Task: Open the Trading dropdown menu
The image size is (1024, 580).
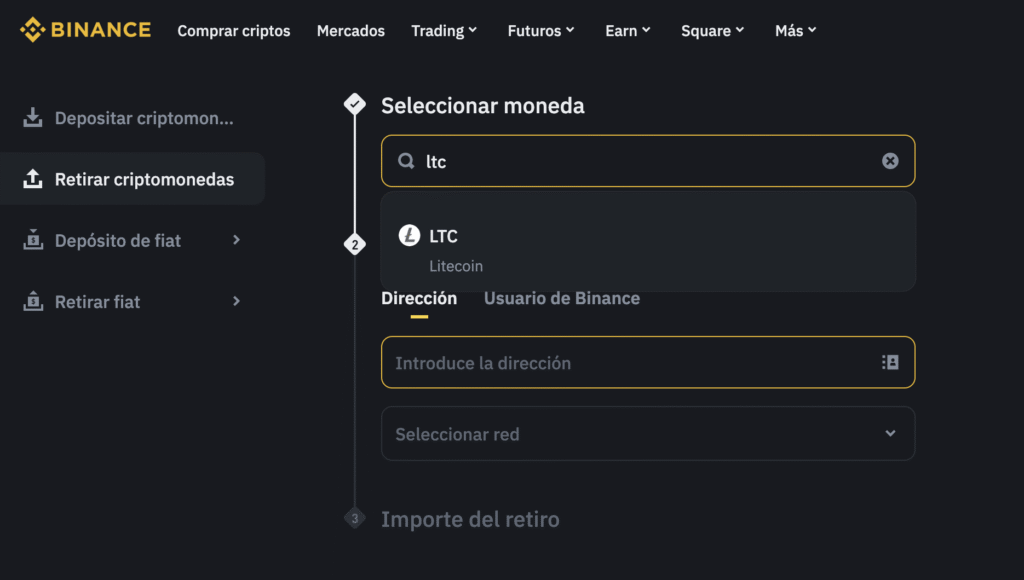Action: (444, 31)
